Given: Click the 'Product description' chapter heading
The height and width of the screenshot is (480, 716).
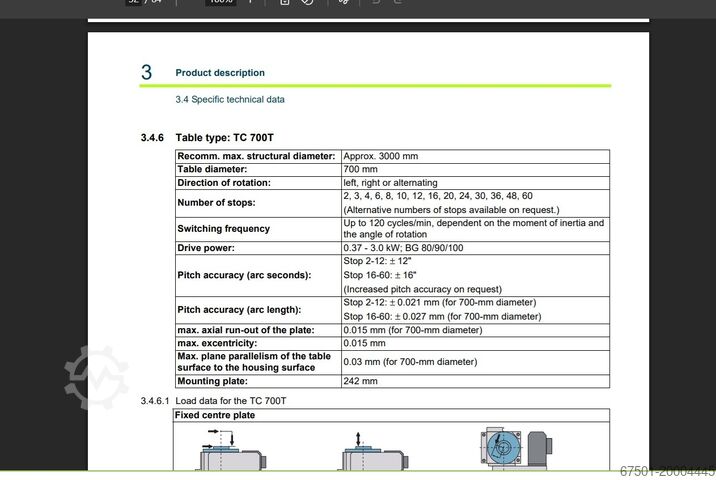Looking at the screenshot, I should (x=220, y=73).
